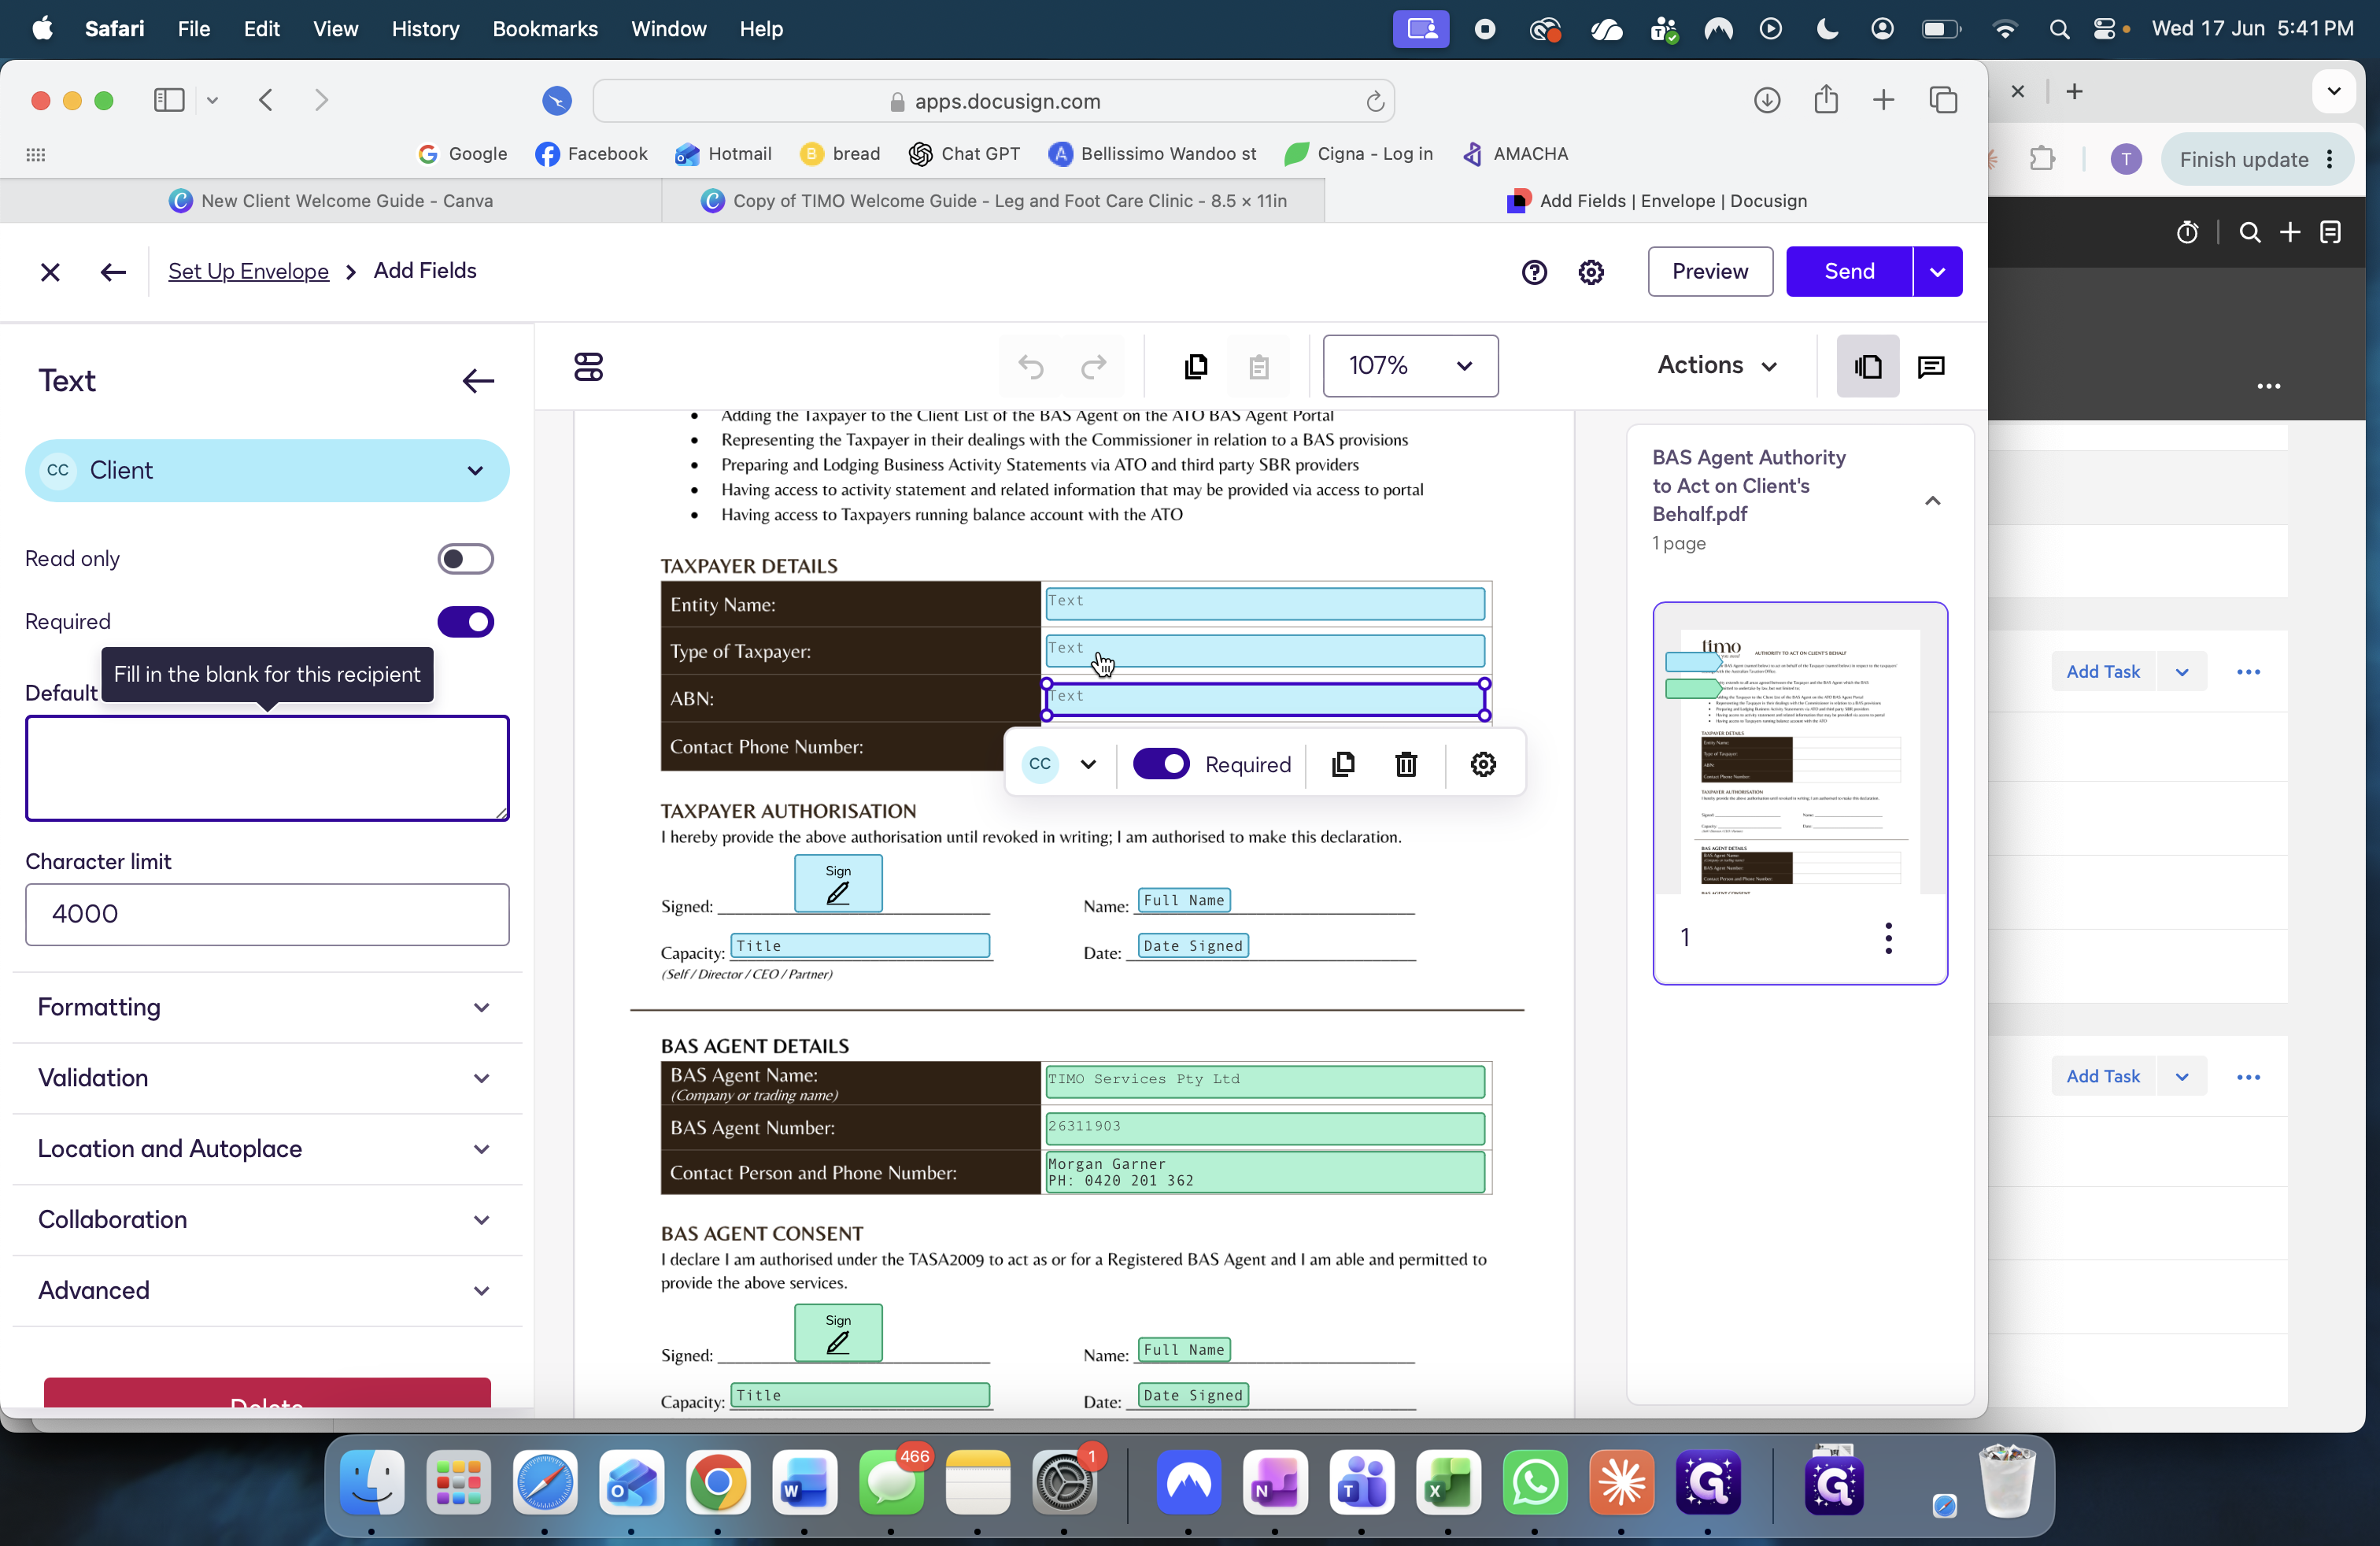The height and width of the screenshot is (1546, 2380).
Task: Open Microsoft Word from the Dock
Action: pyautogui.click(x=804, y=1482)
